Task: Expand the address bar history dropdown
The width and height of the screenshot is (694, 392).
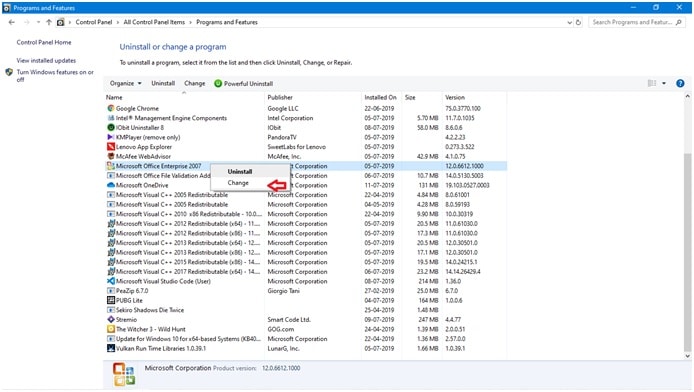Action: (x=570, y=22)
